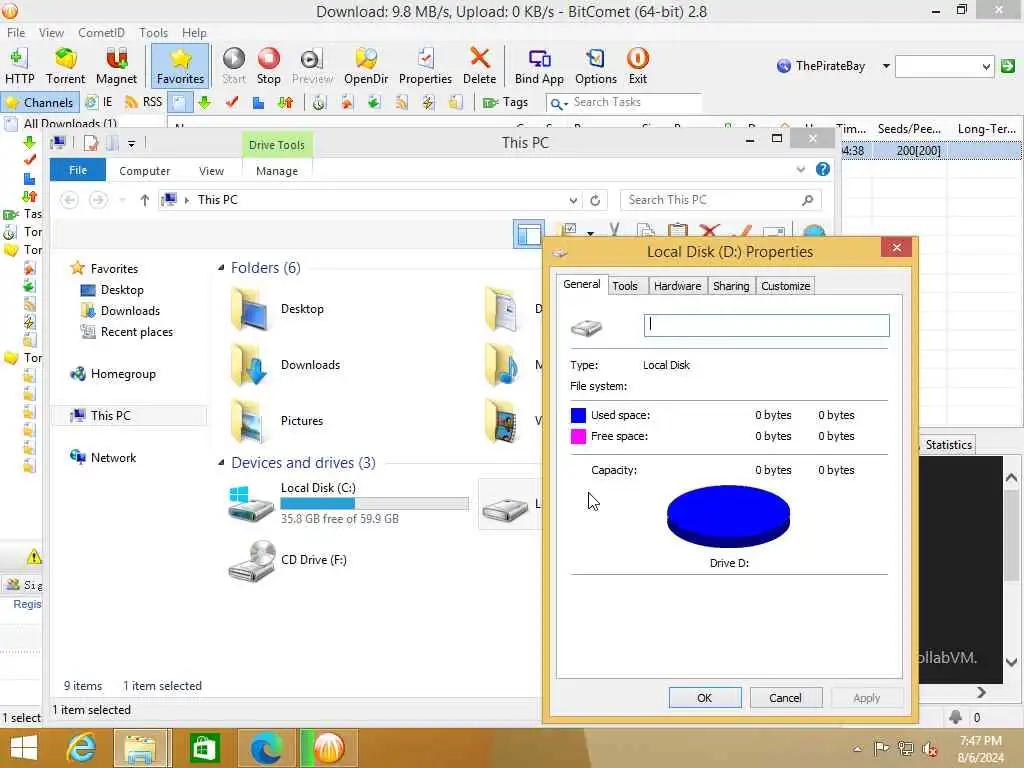
Task: Click the Explorer help question mark icon
Action: (823, 170)
